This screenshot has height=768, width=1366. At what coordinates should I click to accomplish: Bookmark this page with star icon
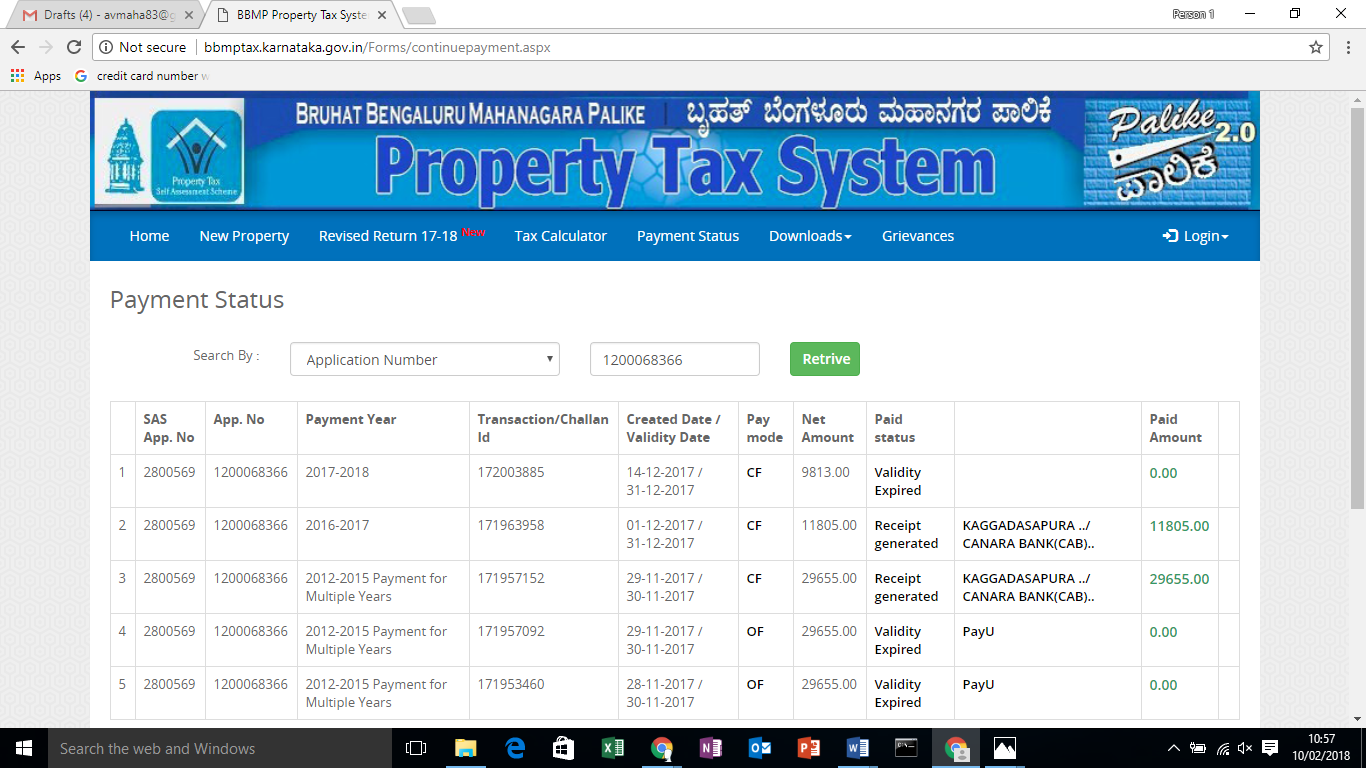click(x=1316, y=47)
